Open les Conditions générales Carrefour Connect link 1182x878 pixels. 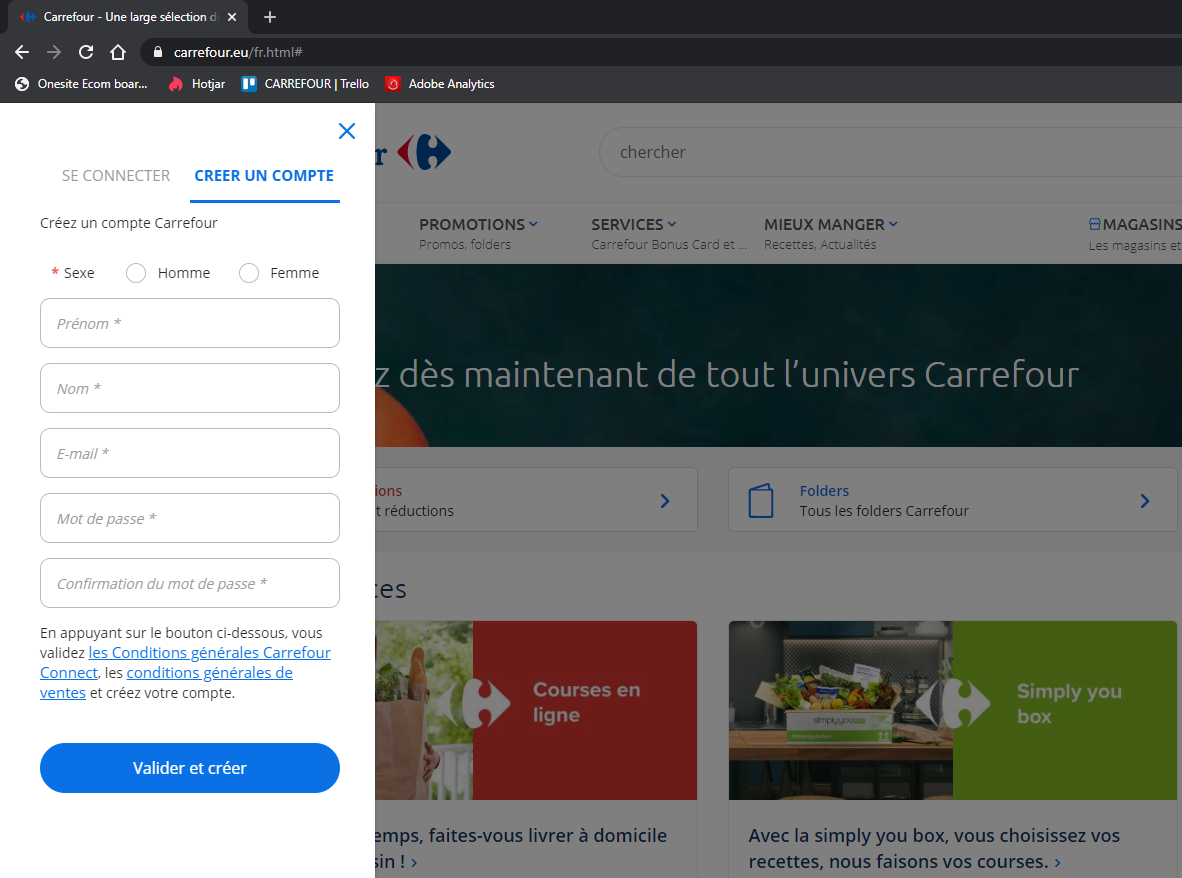point(185,662)
